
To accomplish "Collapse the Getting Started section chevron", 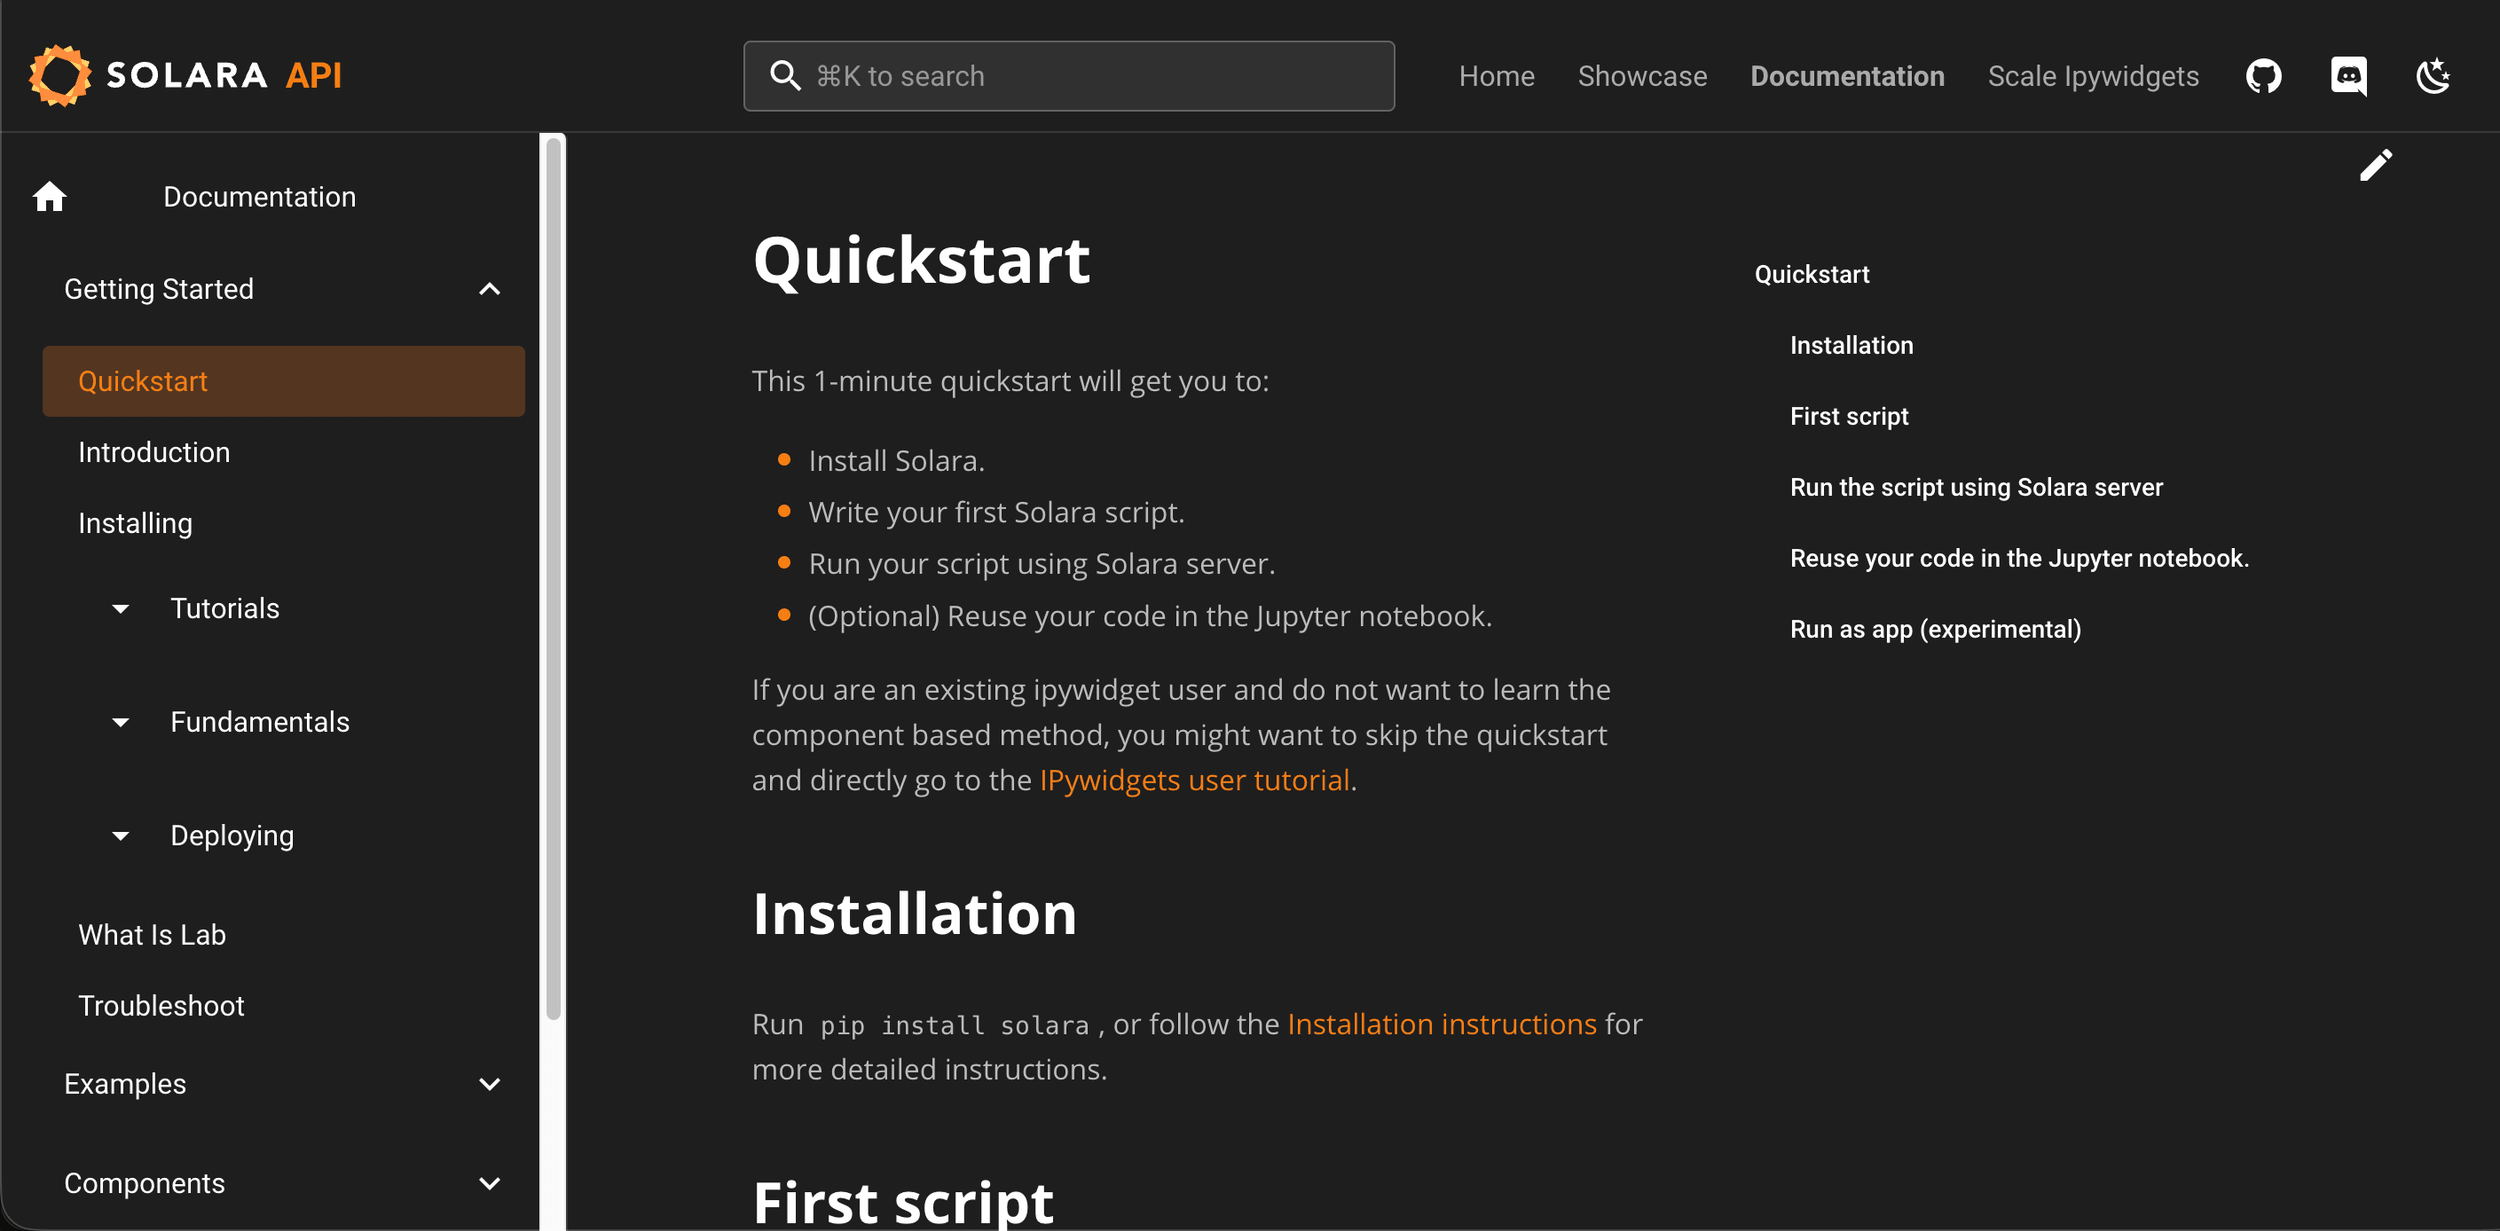I will (489, 289).
